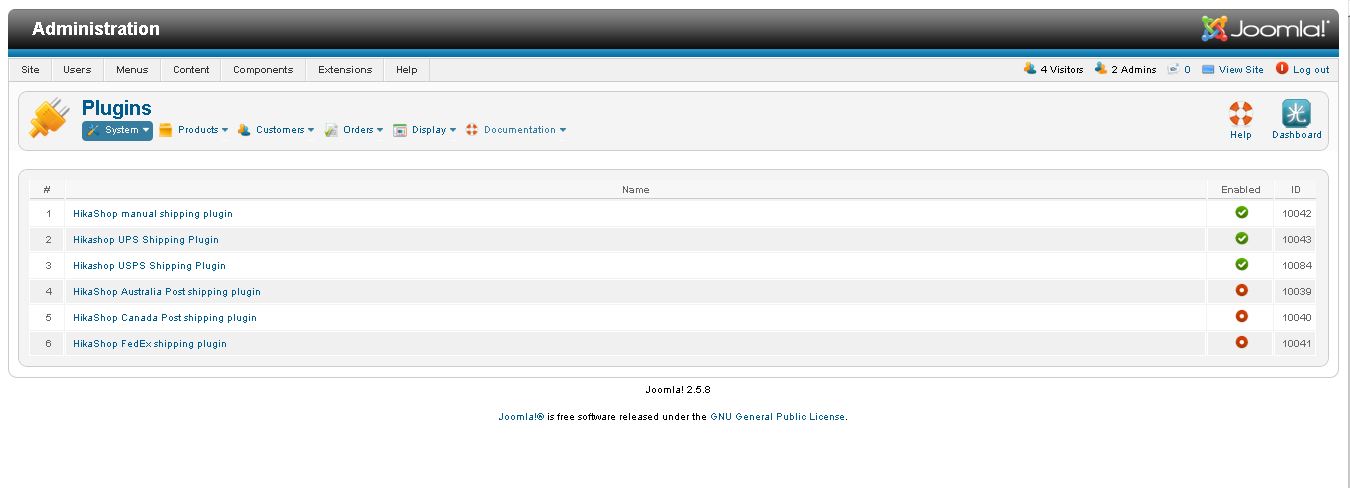The image size is (1350, 488).
Task: Click the Administration title text
Action: (x=96, y=29)
